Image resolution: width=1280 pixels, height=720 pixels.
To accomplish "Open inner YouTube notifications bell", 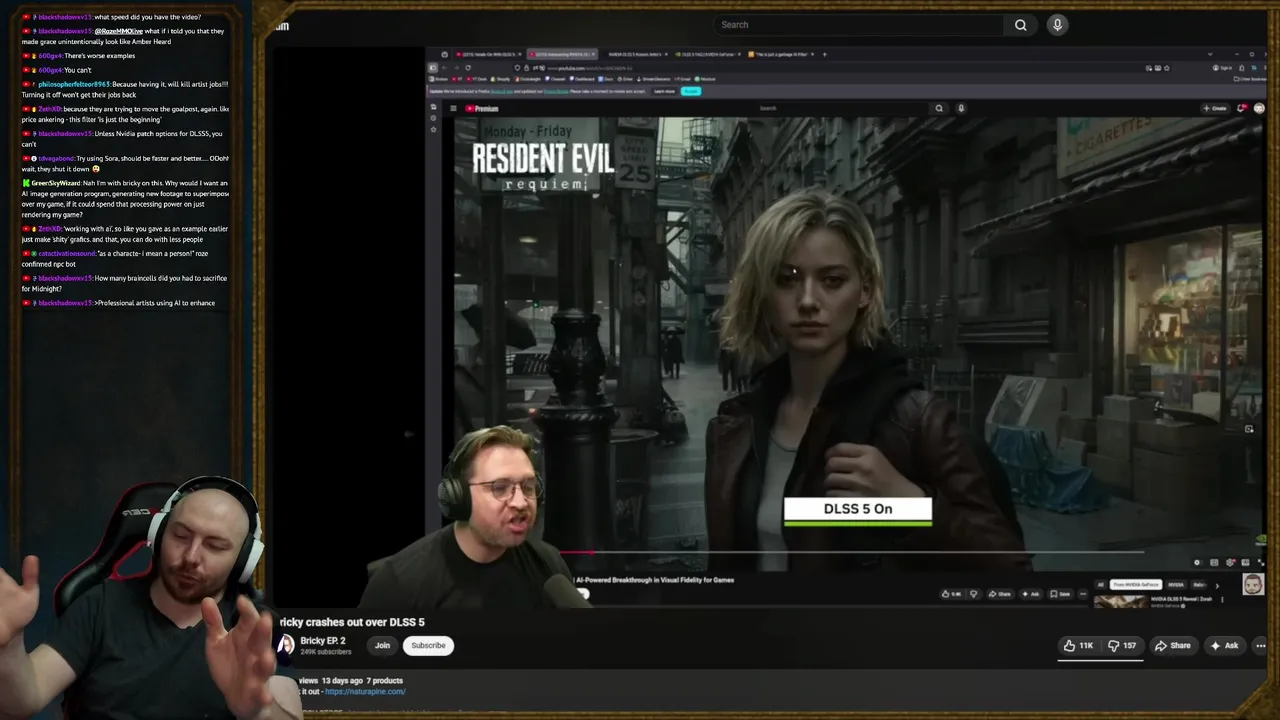I will (x=1242, y=108).
